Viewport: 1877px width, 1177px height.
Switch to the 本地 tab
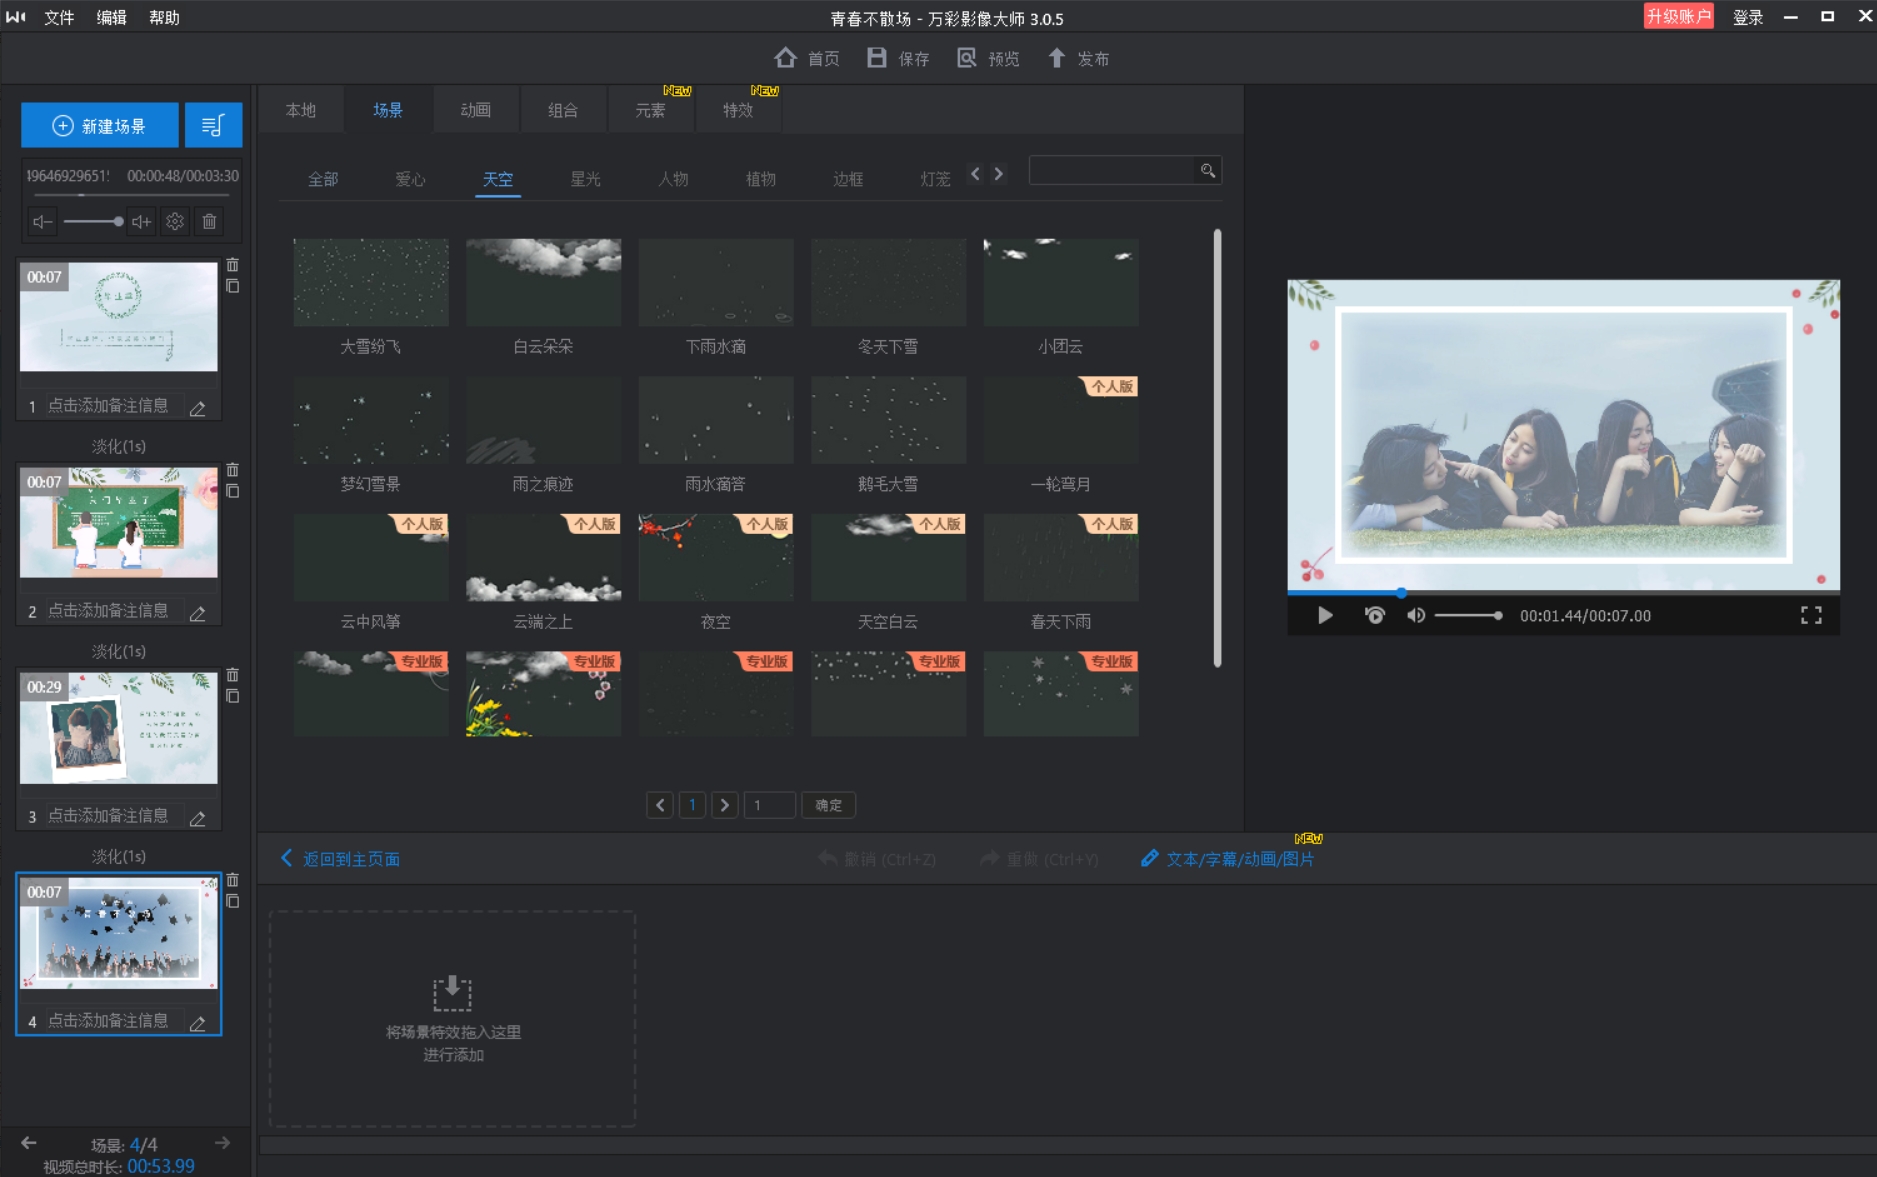[x=301, y=110]
